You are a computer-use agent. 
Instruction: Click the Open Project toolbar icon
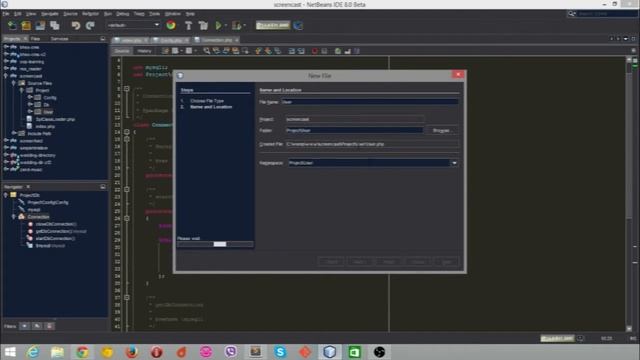click(40, 25)
